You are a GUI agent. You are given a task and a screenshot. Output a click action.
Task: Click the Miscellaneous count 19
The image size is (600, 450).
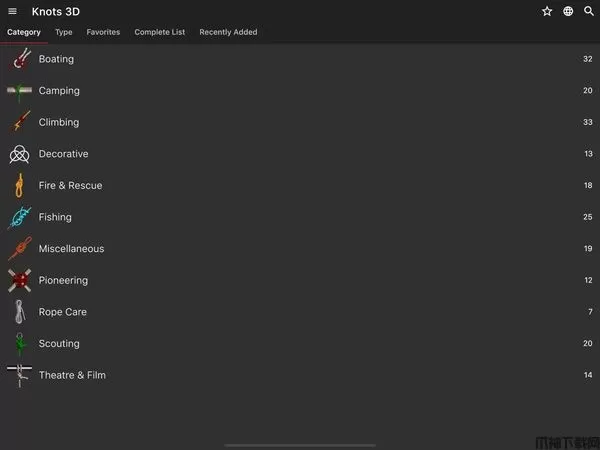tap(588, 249)
